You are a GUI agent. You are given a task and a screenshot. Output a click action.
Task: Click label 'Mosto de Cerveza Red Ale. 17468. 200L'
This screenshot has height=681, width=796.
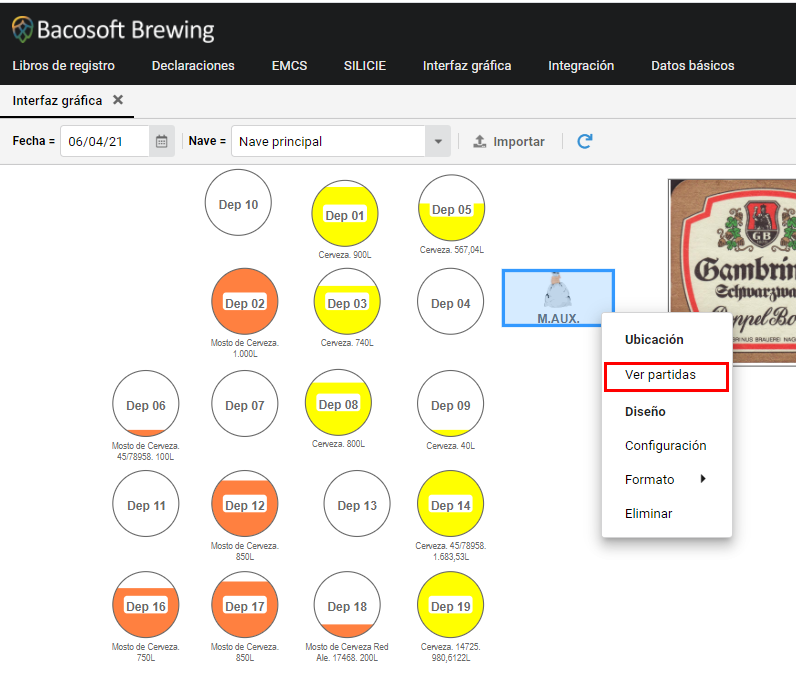click(347, 652)
